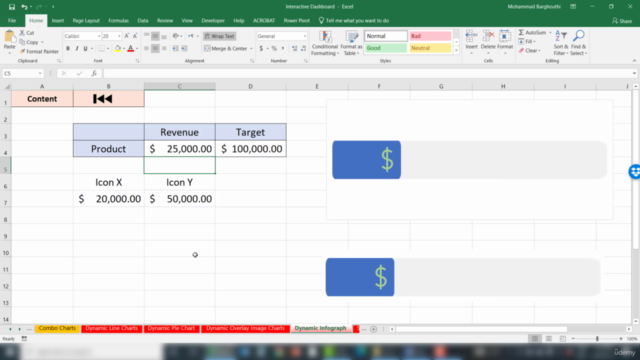The width and height of the screenshot is (640, 360).
Task: Open the Dynamic Pie Chart sheet tab
Action: pyautogui.click(x=171, y=329)
